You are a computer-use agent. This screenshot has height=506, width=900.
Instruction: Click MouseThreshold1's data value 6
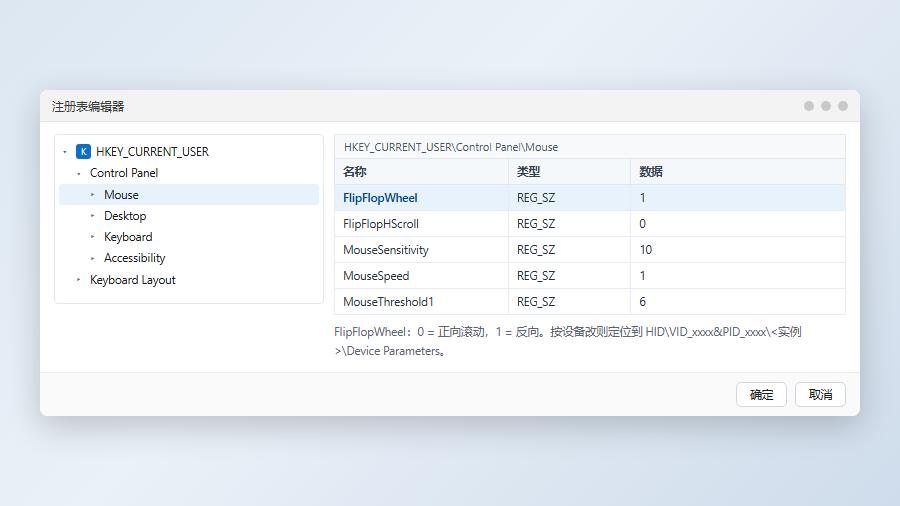pos(642,302)
